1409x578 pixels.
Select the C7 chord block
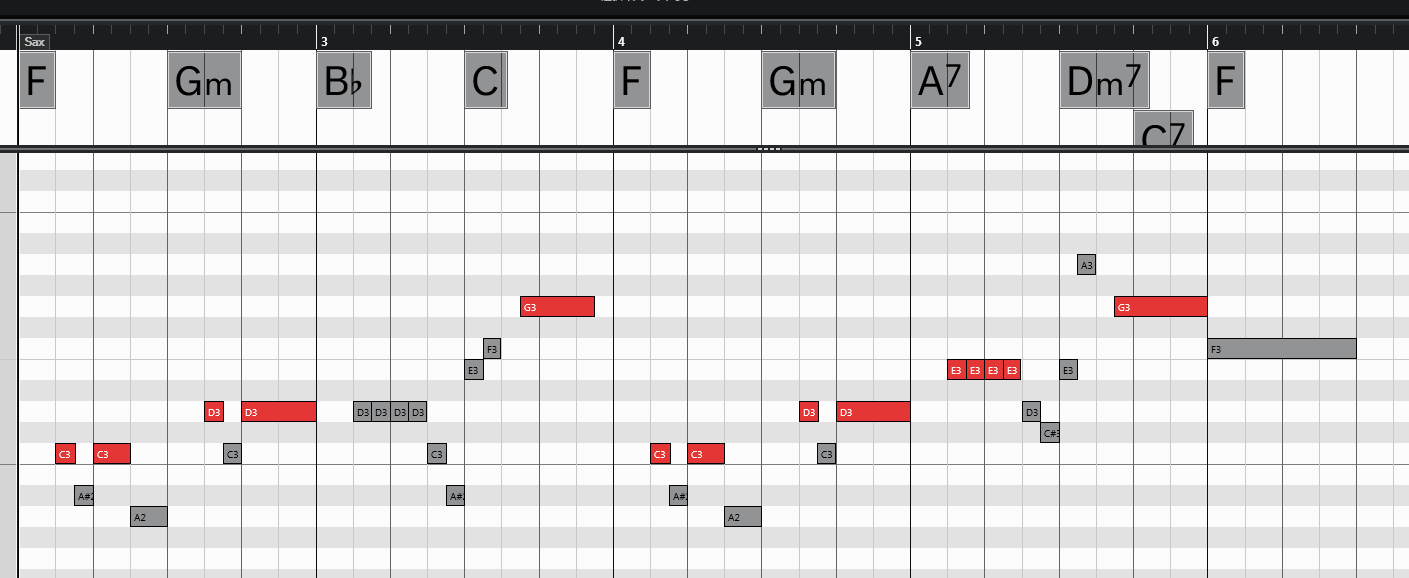(1163, 130)
